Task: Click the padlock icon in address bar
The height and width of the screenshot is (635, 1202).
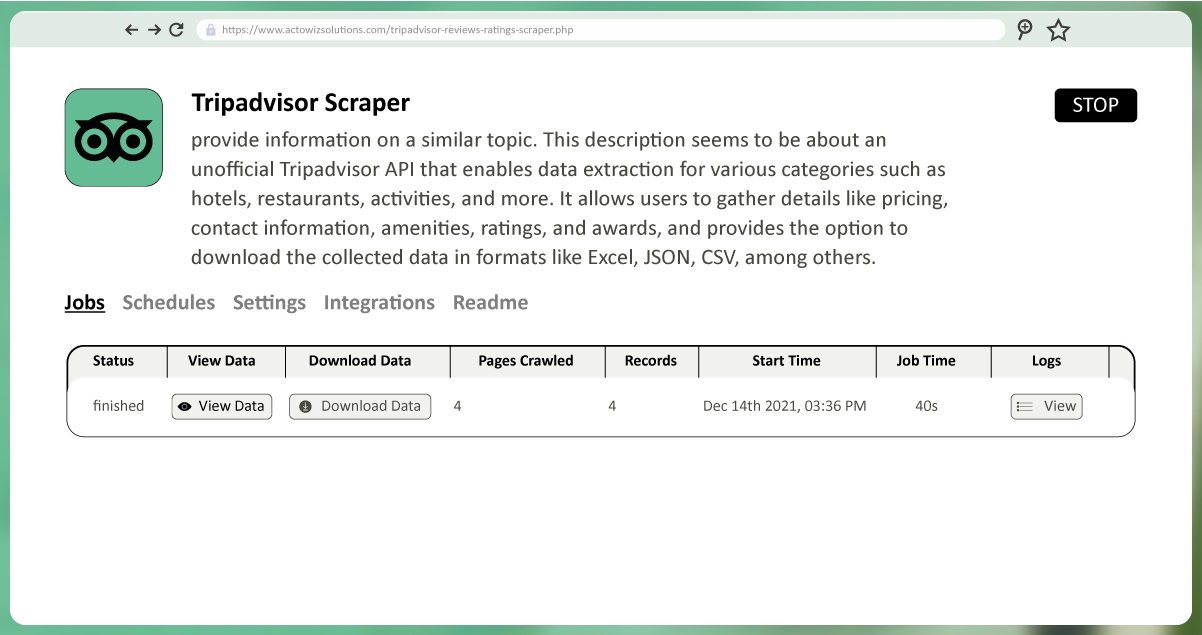Action: [x=210, y=30]
